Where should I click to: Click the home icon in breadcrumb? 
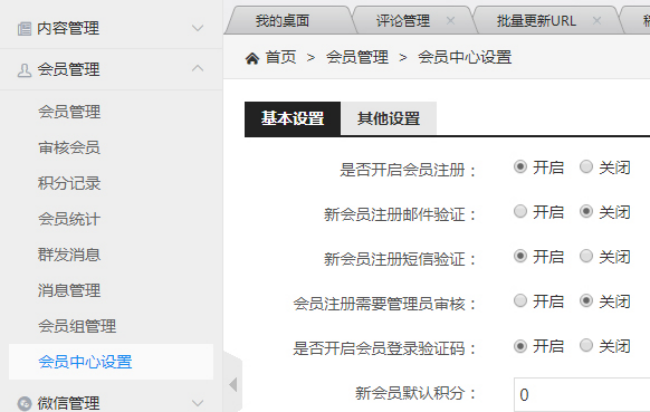[252, 58]
